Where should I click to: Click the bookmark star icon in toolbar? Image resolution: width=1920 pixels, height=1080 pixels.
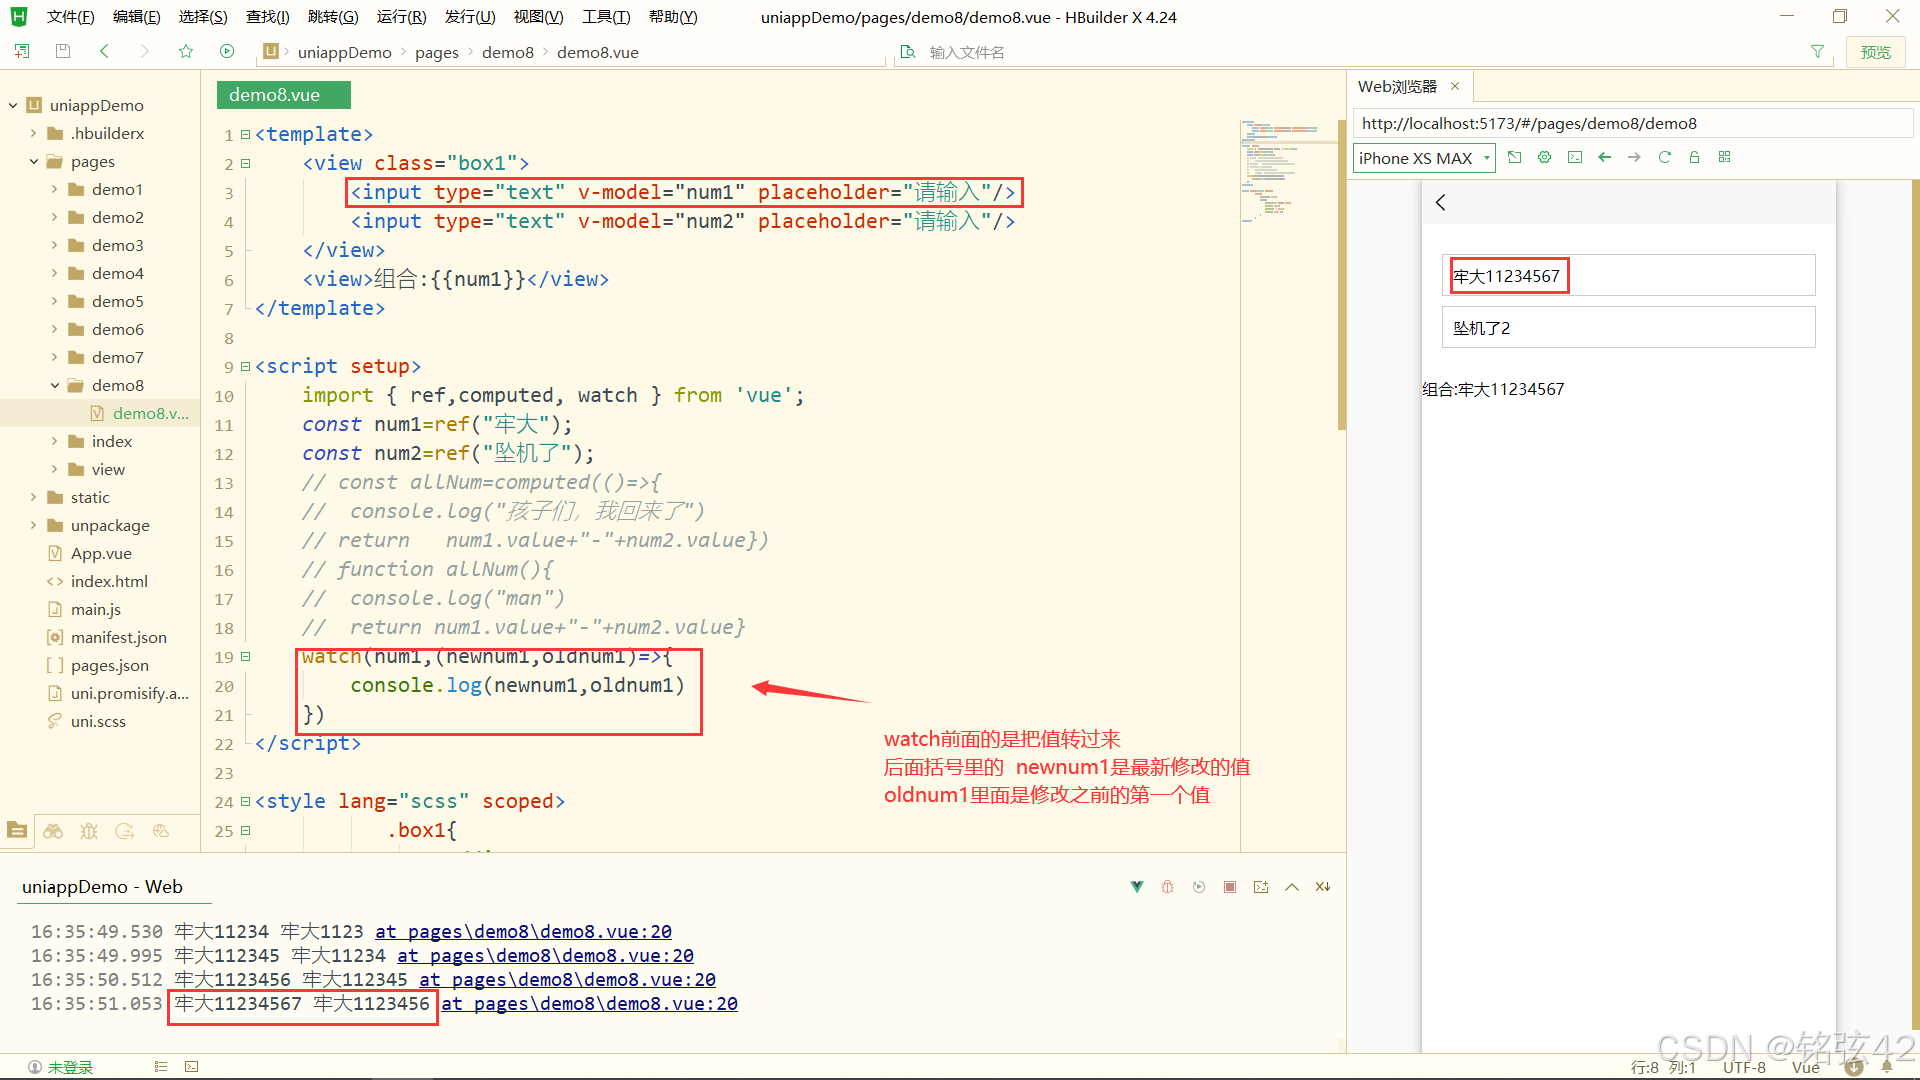[x=186, y=52]
